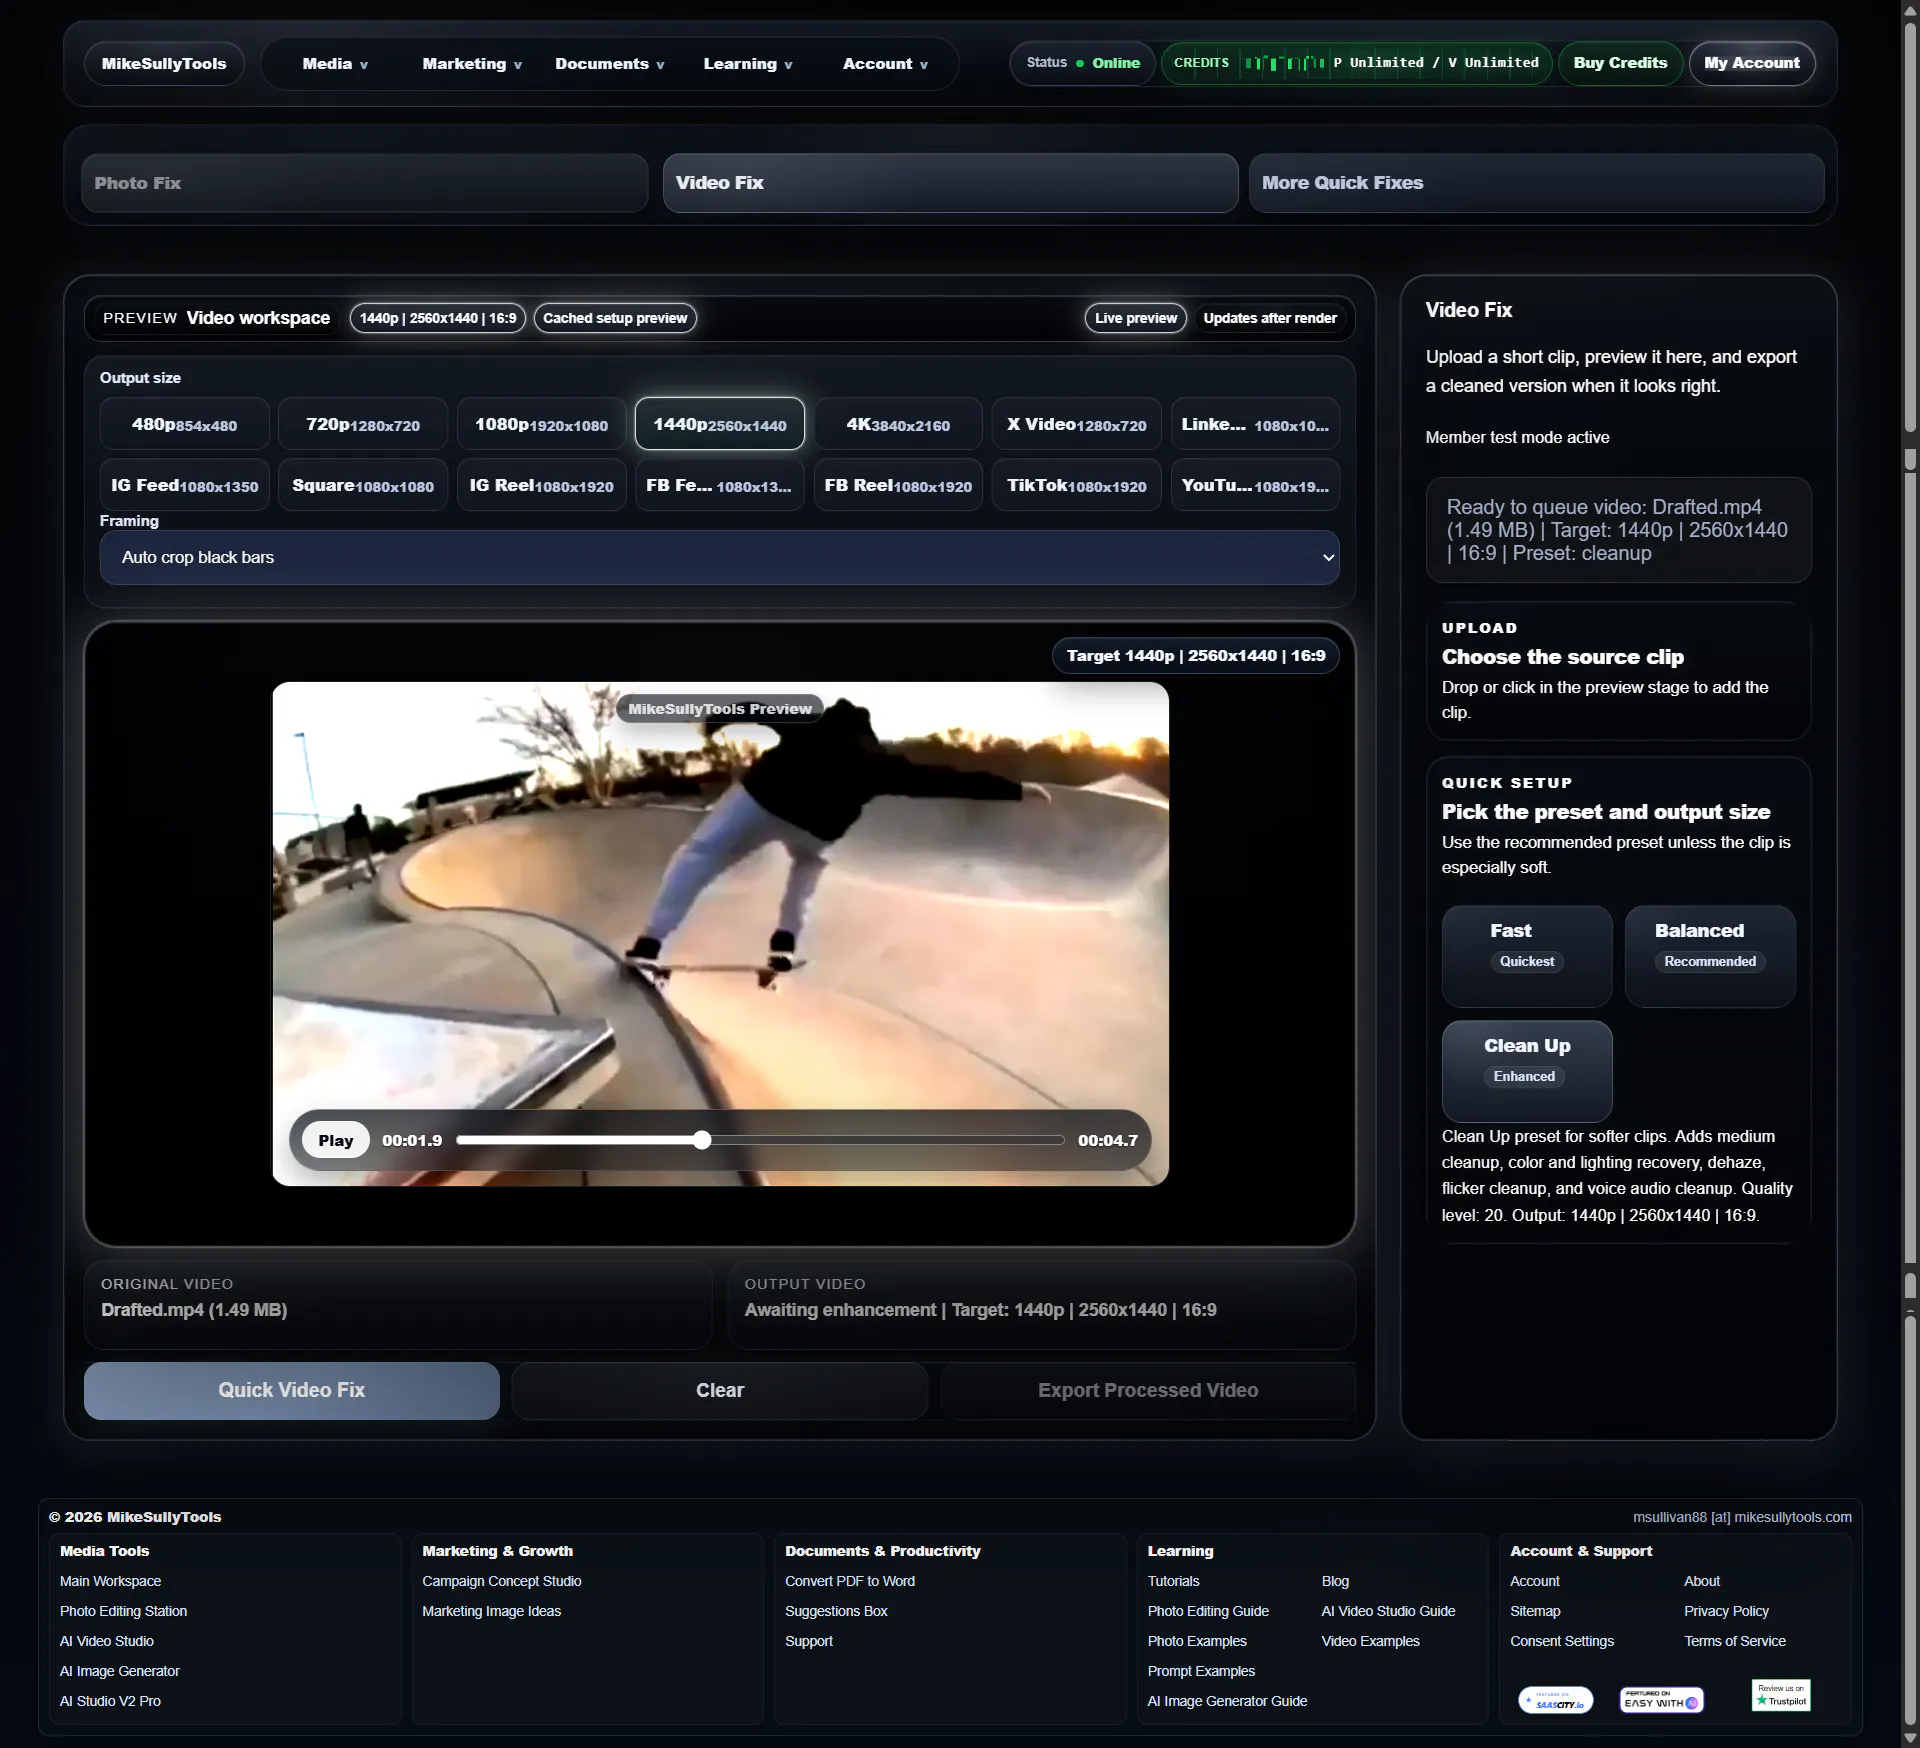The width and height of the screenshot is (1920, 1748).
Task: Expand the Marketing menu
Action: pyautogui.click(x=472, y=64)
